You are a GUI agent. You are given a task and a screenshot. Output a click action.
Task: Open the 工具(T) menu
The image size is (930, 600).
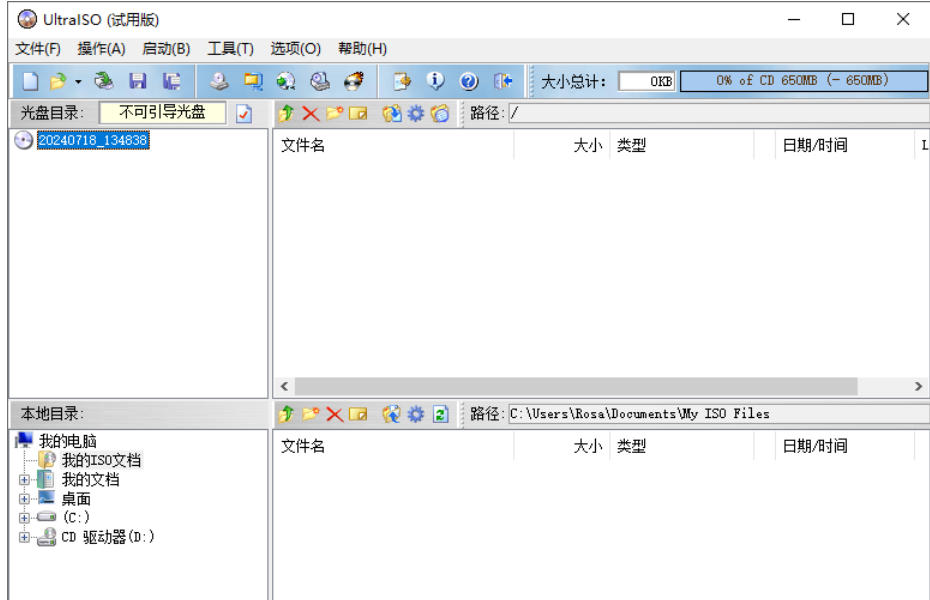click(230, 49)
